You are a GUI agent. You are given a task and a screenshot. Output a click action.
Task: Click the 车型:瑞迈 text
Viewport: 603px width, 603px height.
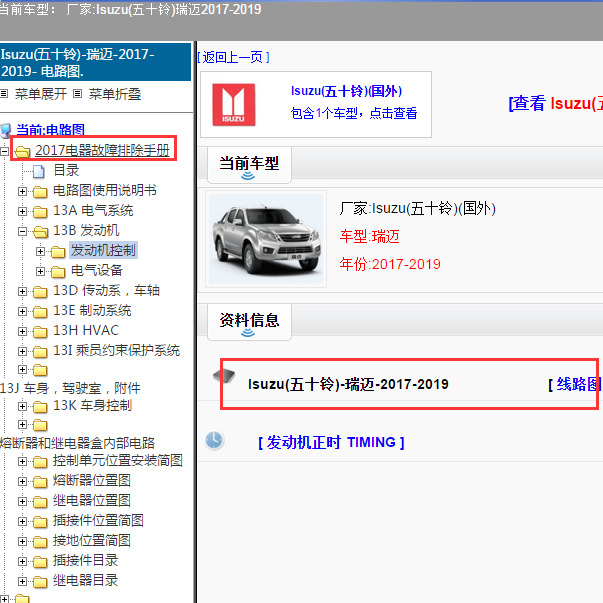click(369, 236)
